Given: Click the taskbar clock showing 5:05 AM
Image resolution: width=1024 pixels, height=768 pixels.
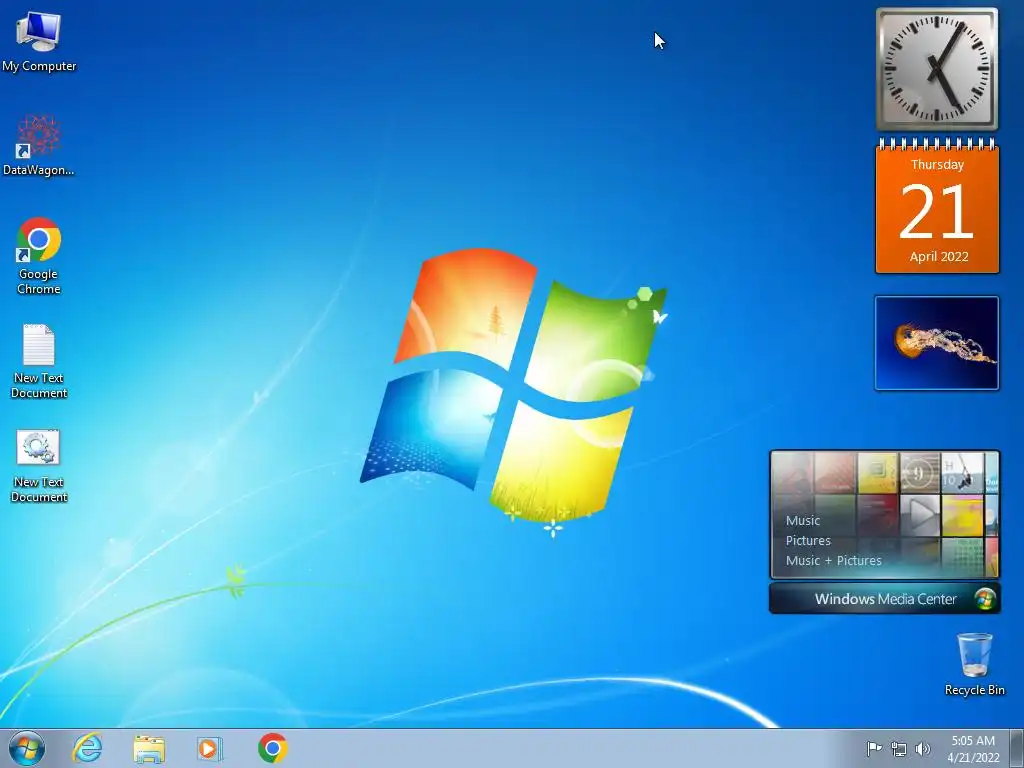Looking at the screenshot, I should coord(973,749).
